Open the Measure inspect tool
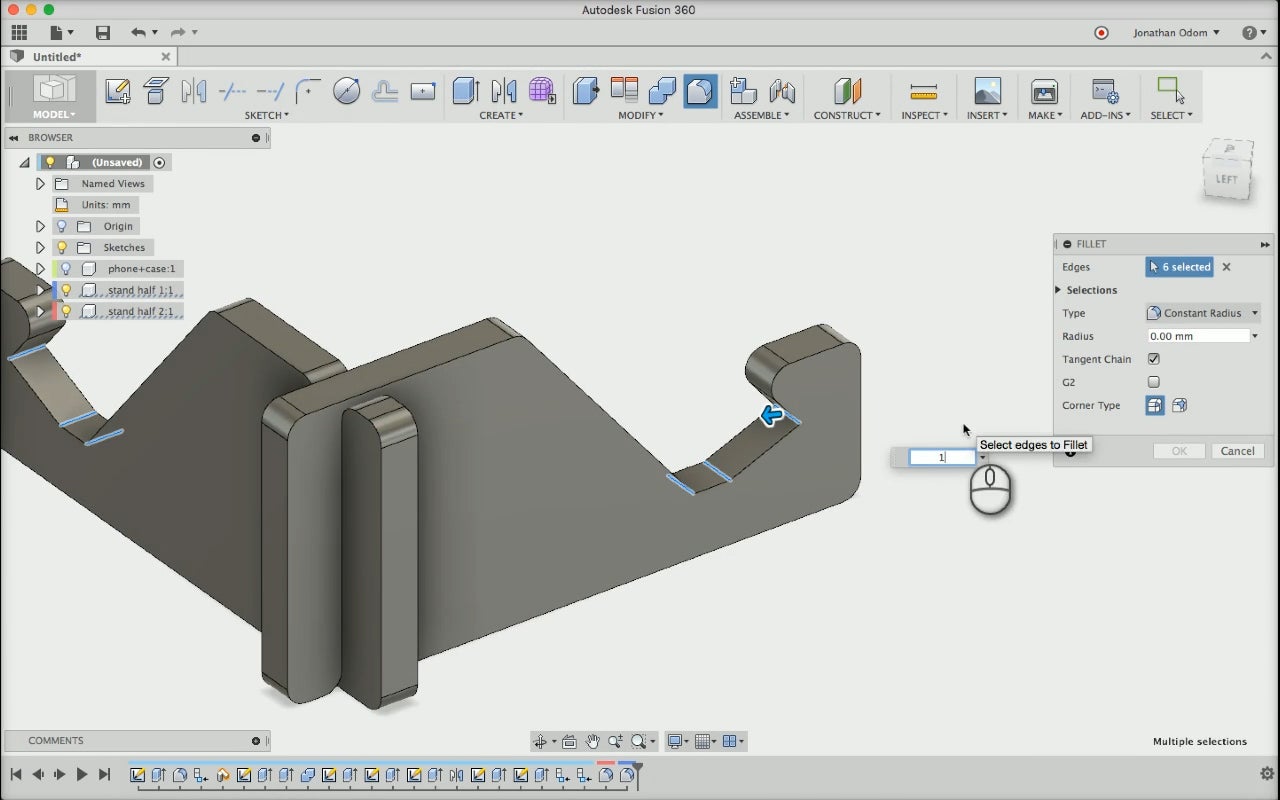Image resolution: width=1280 pixels, height=800 pixels. tap(924, 91)
